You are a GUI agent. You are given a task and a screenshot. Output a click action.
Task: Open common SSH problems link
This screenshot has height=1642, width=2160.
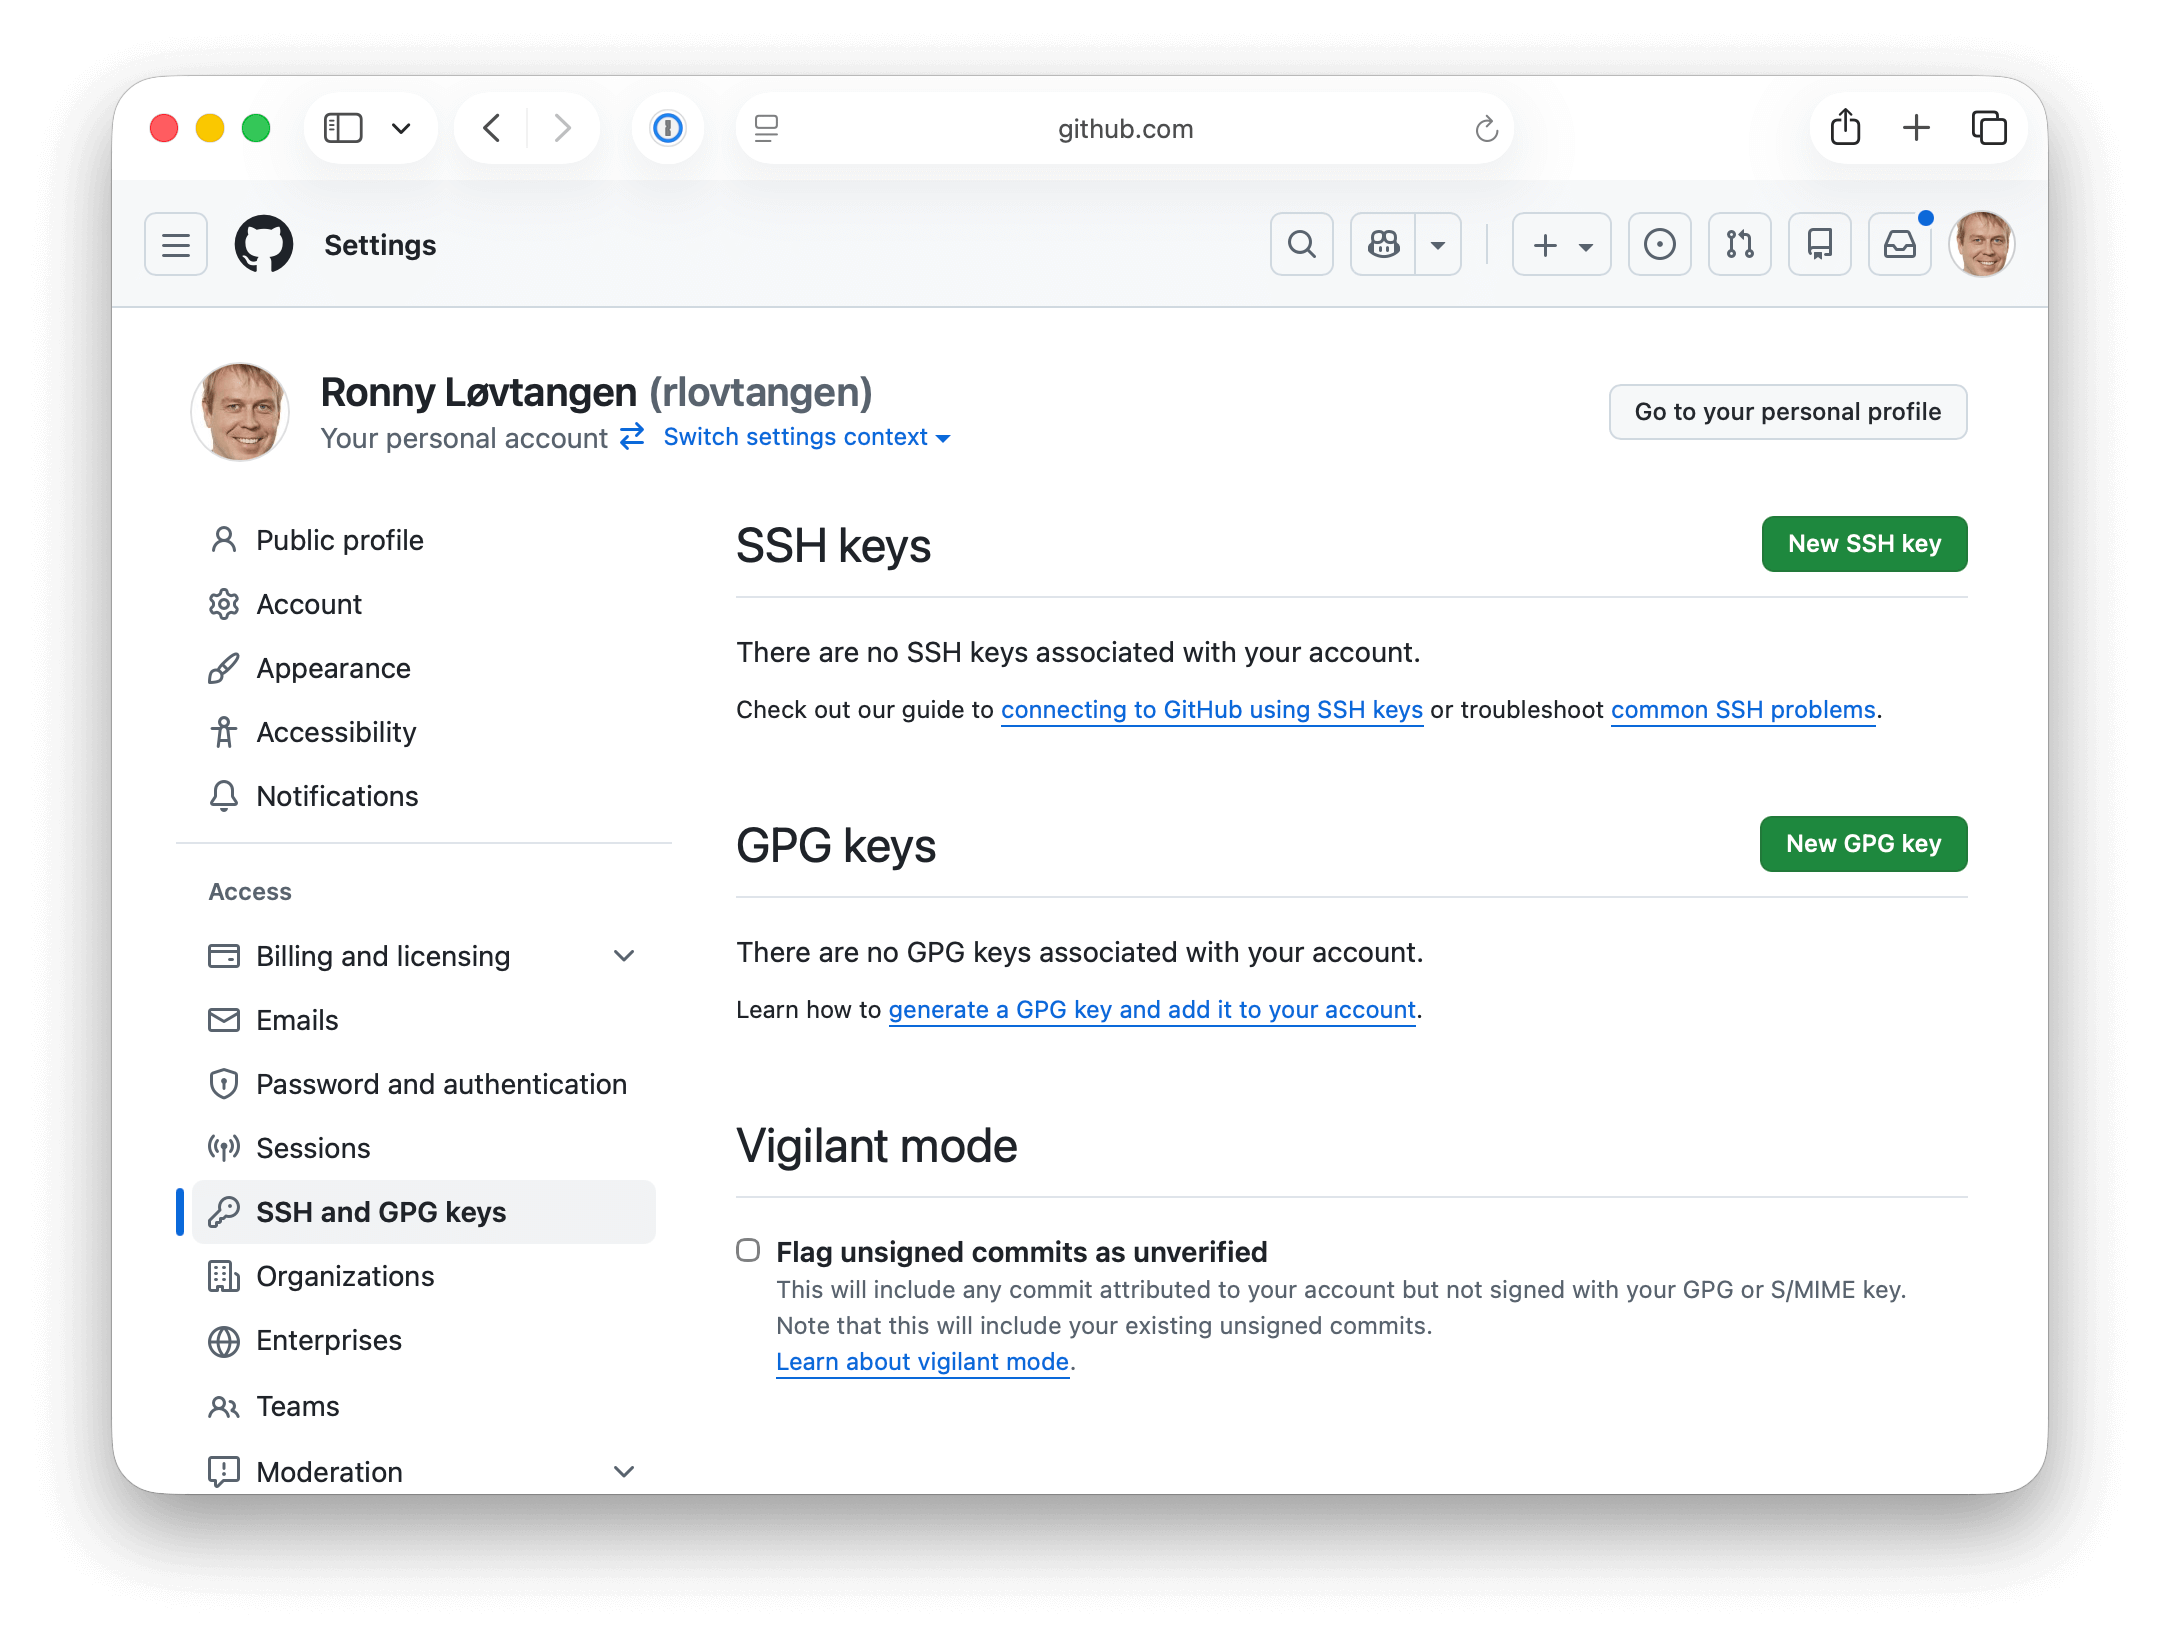click(1742, 710)
